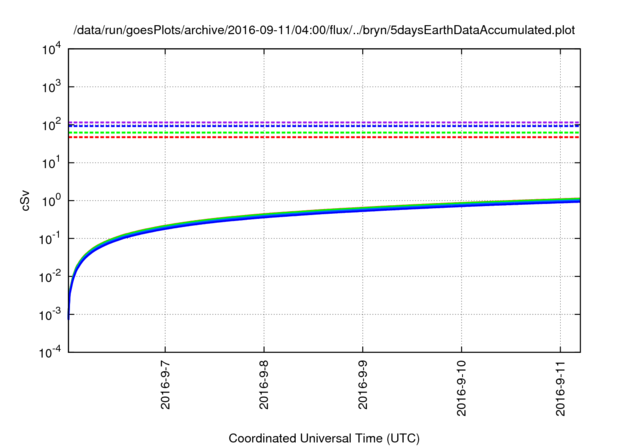Click the purple dashed threshold line
This screenshot has height=448, width=640.
tap(324, 122)
